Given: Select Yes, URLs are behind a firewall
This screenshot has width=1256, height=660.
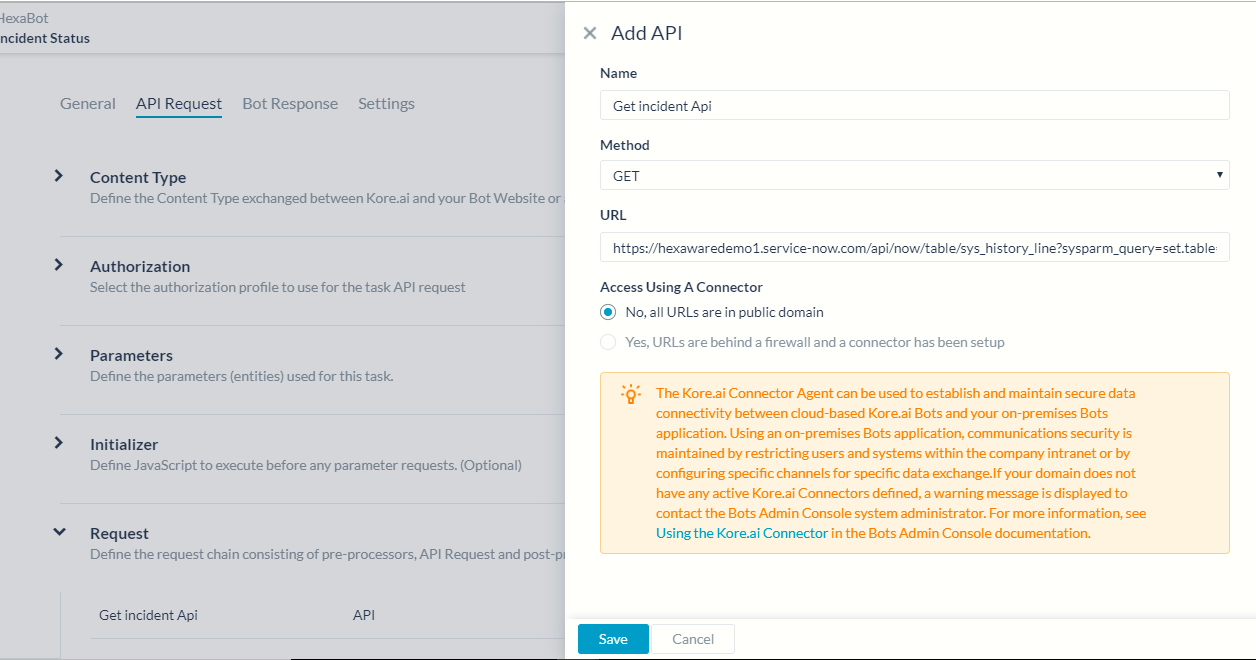Looking at the screenshot, I should (608, 342).
